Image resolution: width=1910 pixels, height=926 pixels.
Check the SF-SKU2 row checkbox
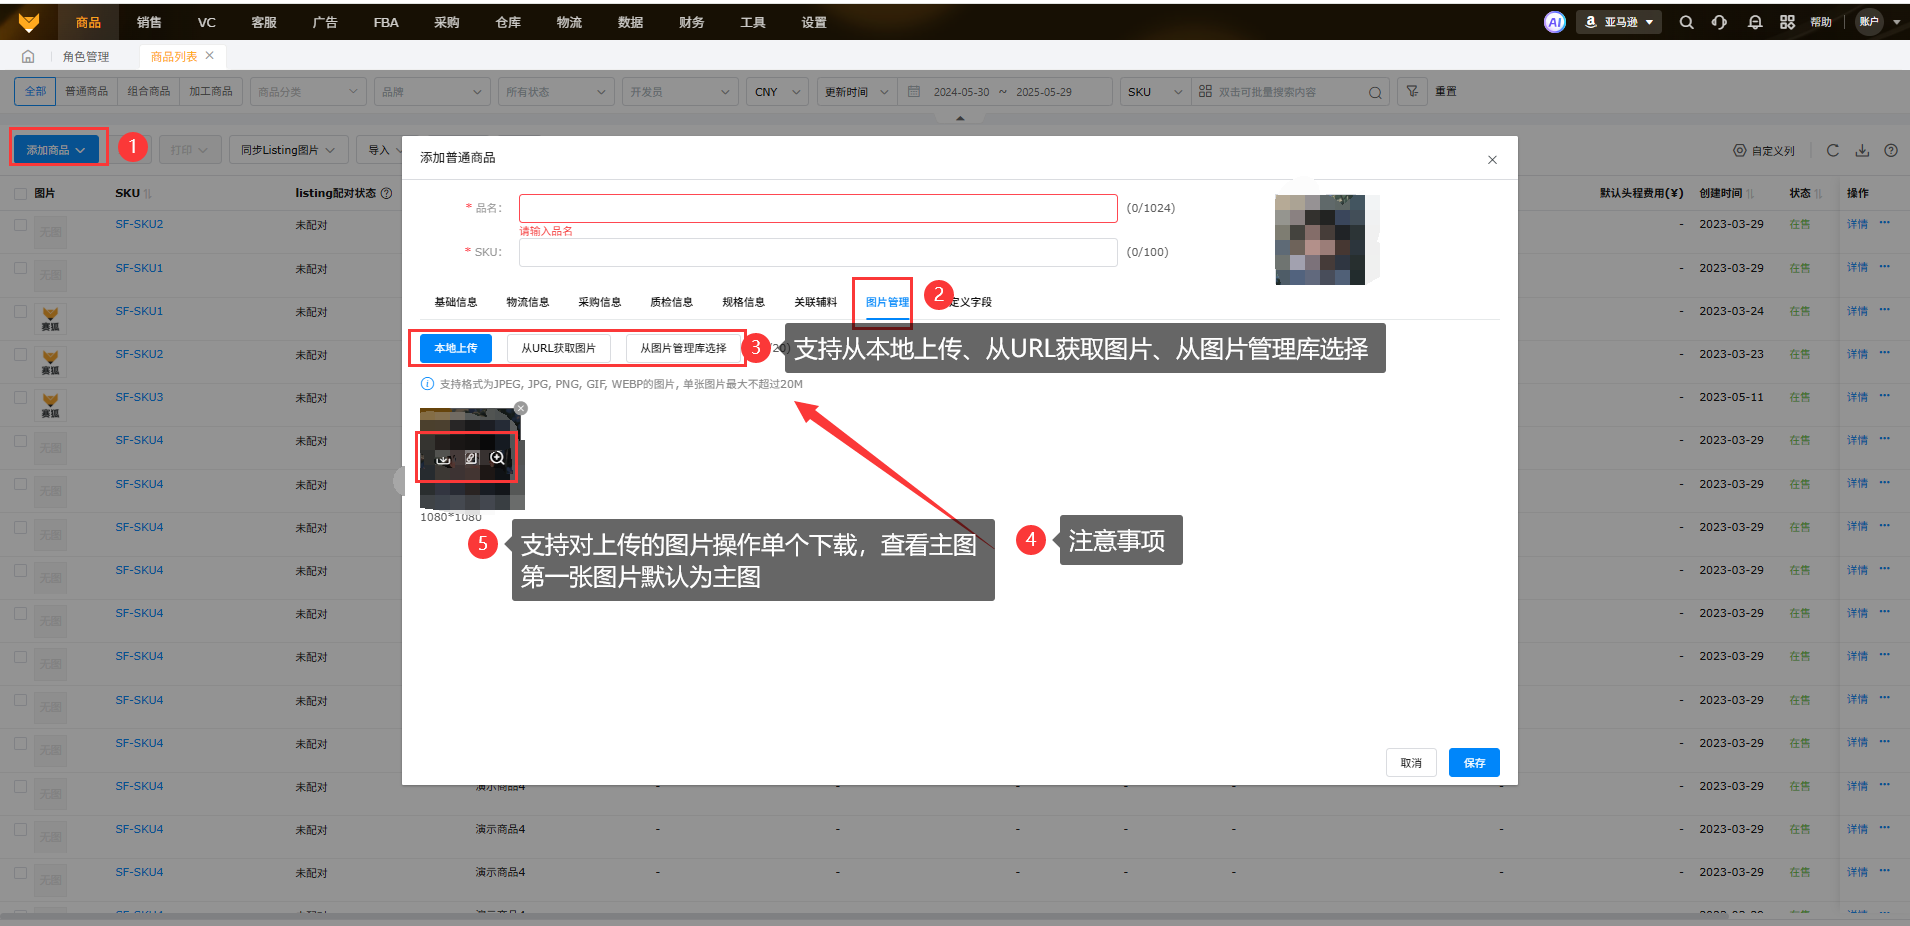[20, 225]
